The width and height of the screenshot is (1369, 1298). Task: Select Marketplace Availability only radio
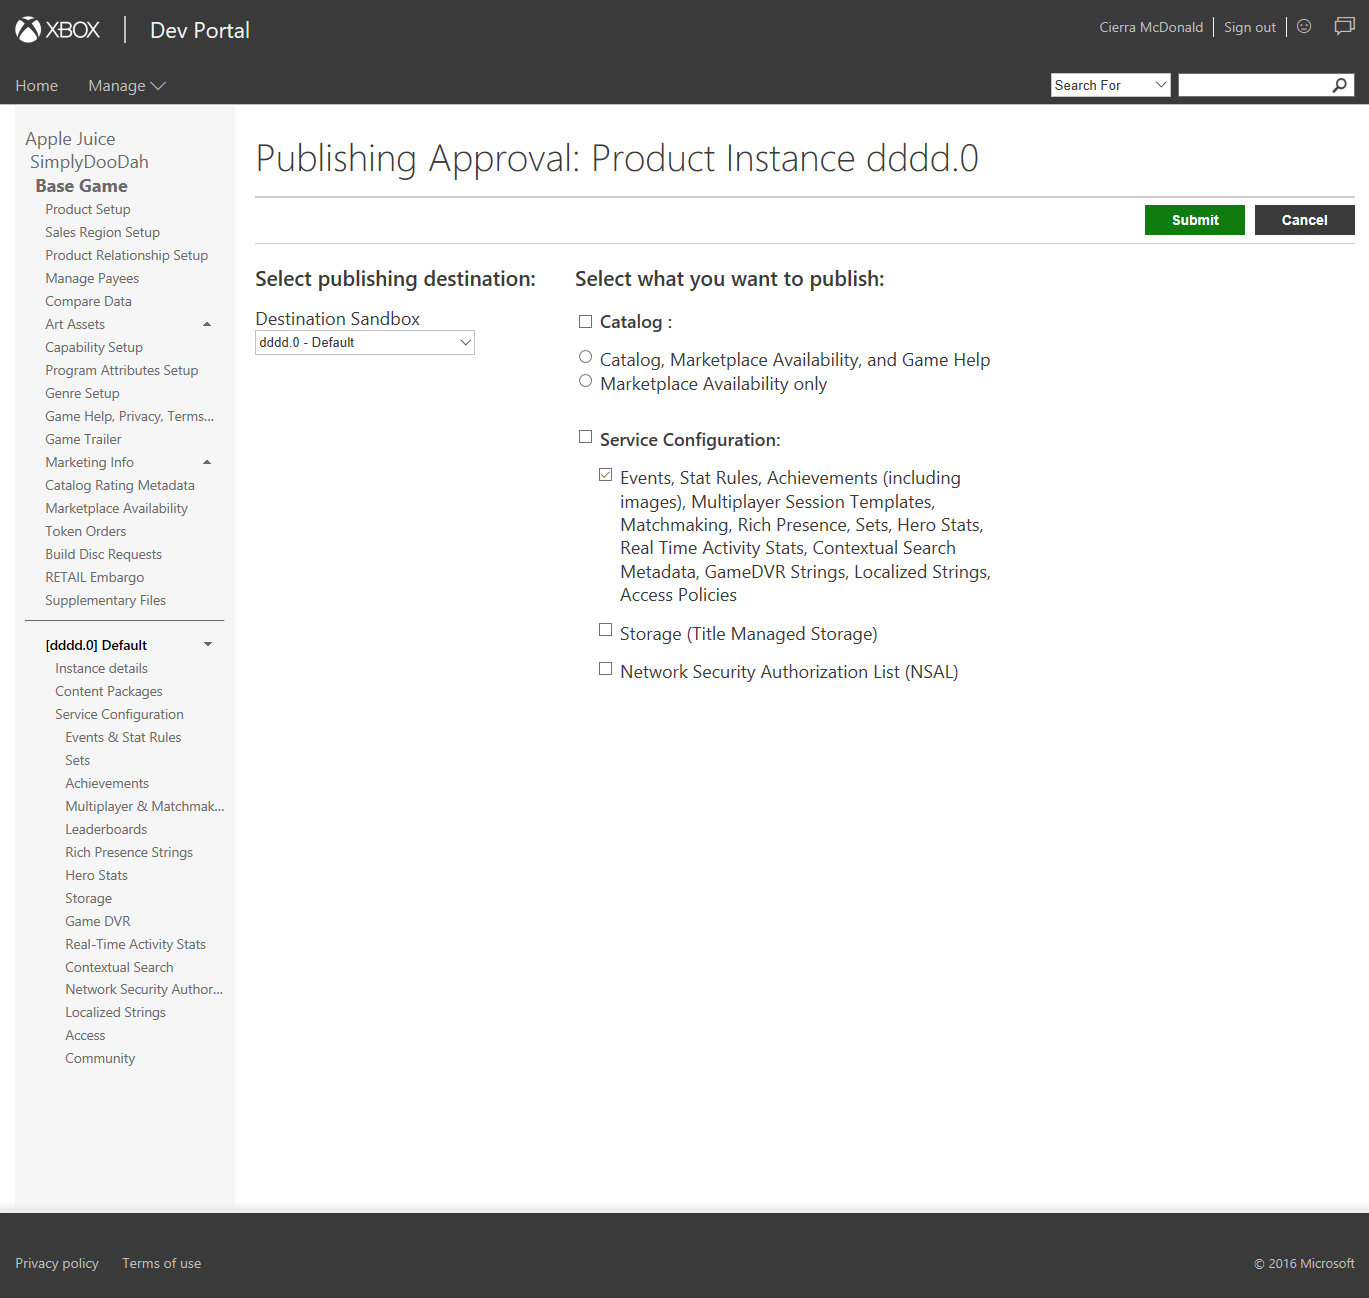pyautogui.click(x=586, y=381)
